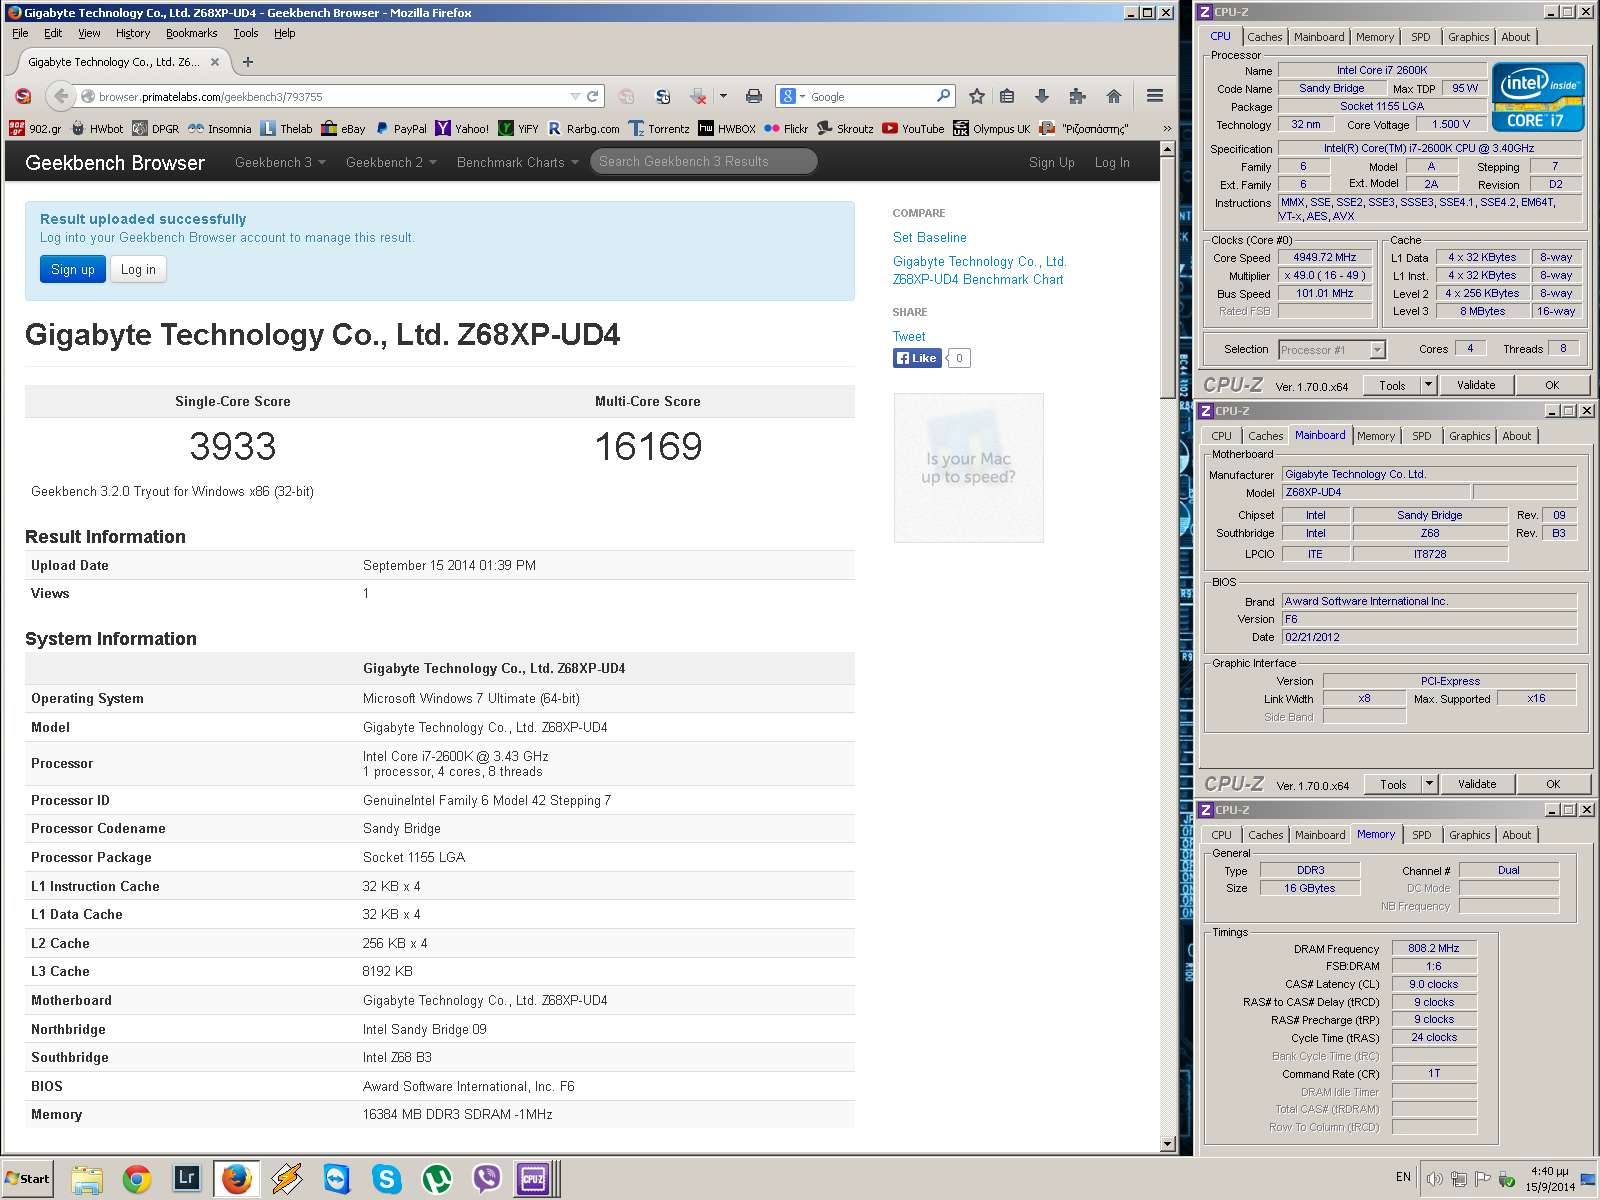1600x1200 pixels.
Task: Open Torrentz bookmark
Action: click(x=659, y=129)
